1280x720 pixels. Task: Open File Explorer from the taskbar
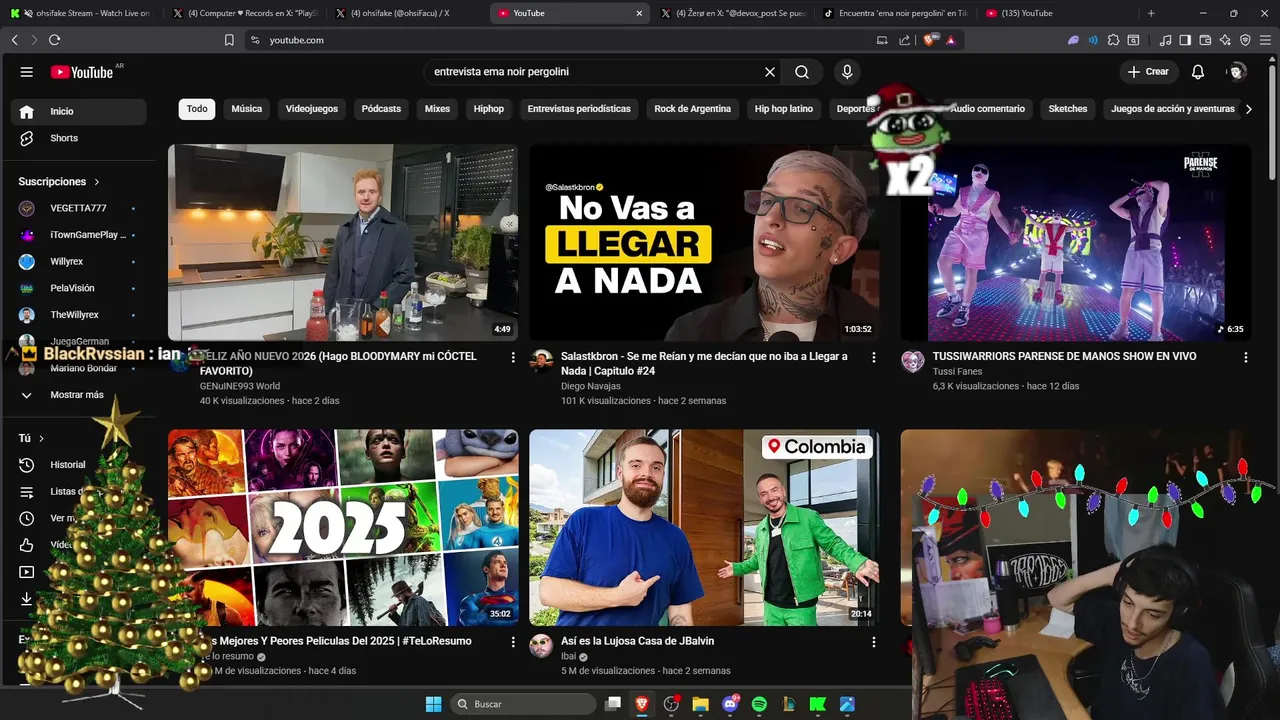tap(700, 704)
